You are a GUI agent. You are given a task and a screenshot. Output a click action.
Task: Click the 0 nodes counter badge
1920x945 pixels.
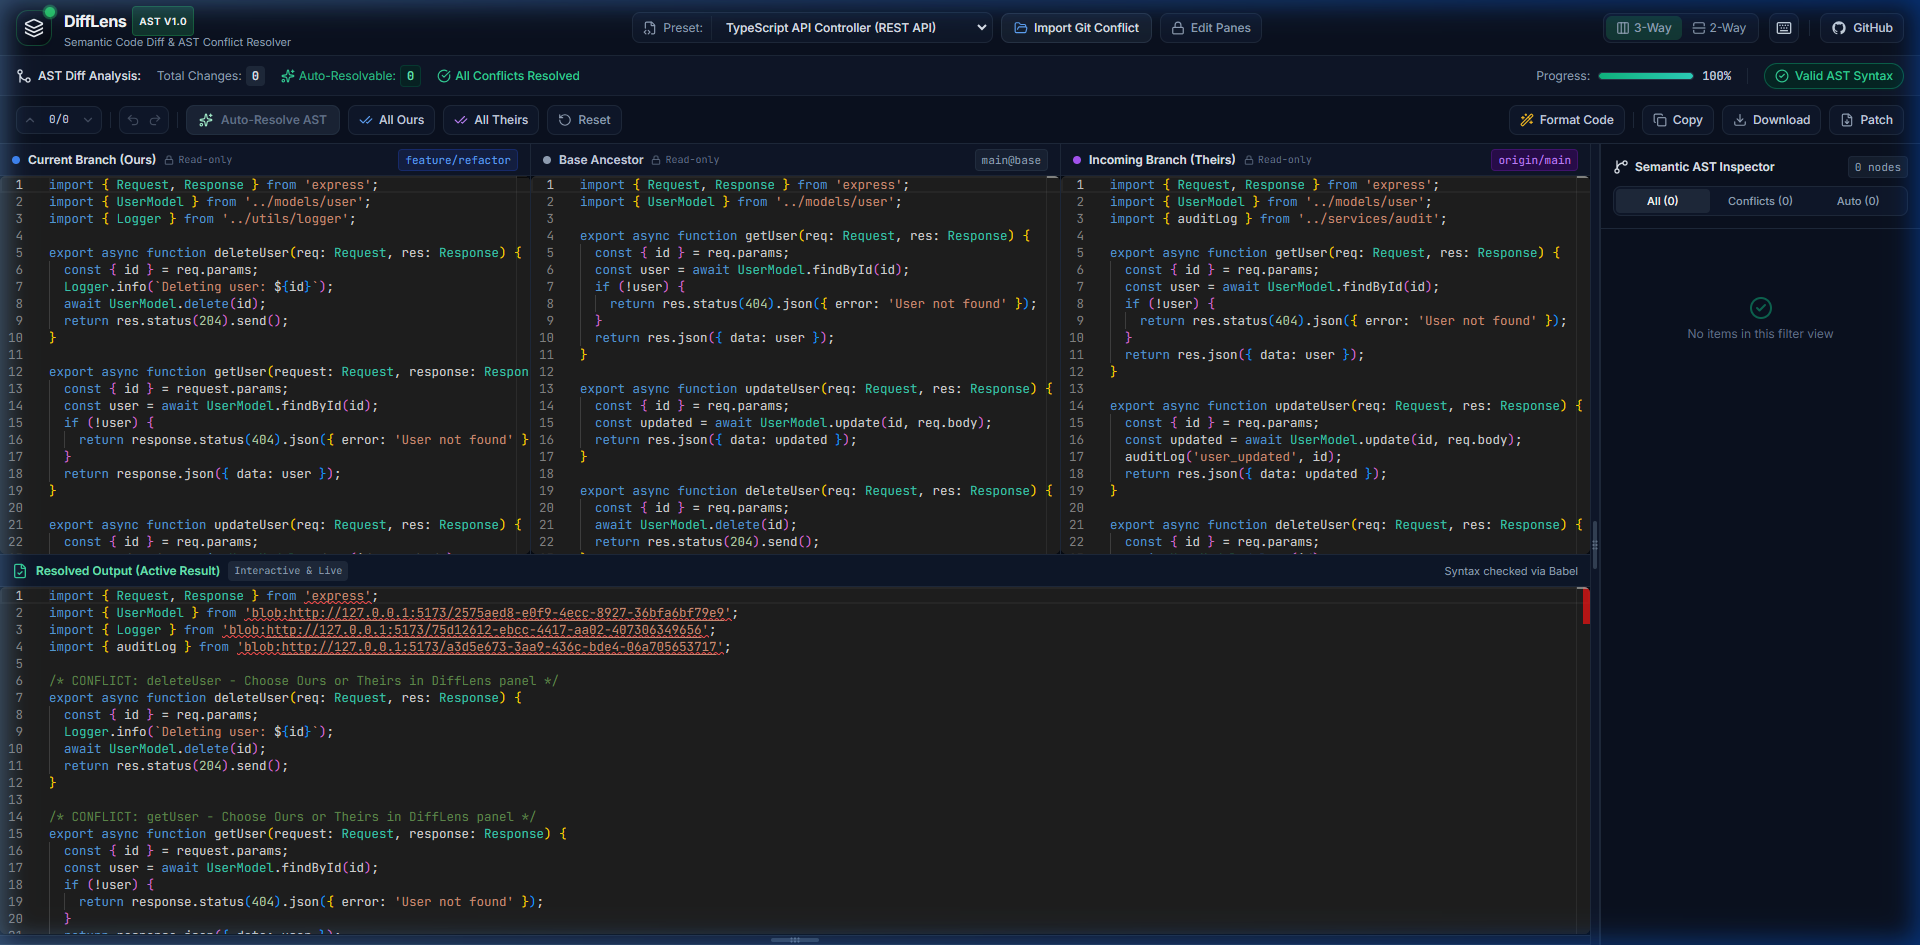[x=1877, y=167]
